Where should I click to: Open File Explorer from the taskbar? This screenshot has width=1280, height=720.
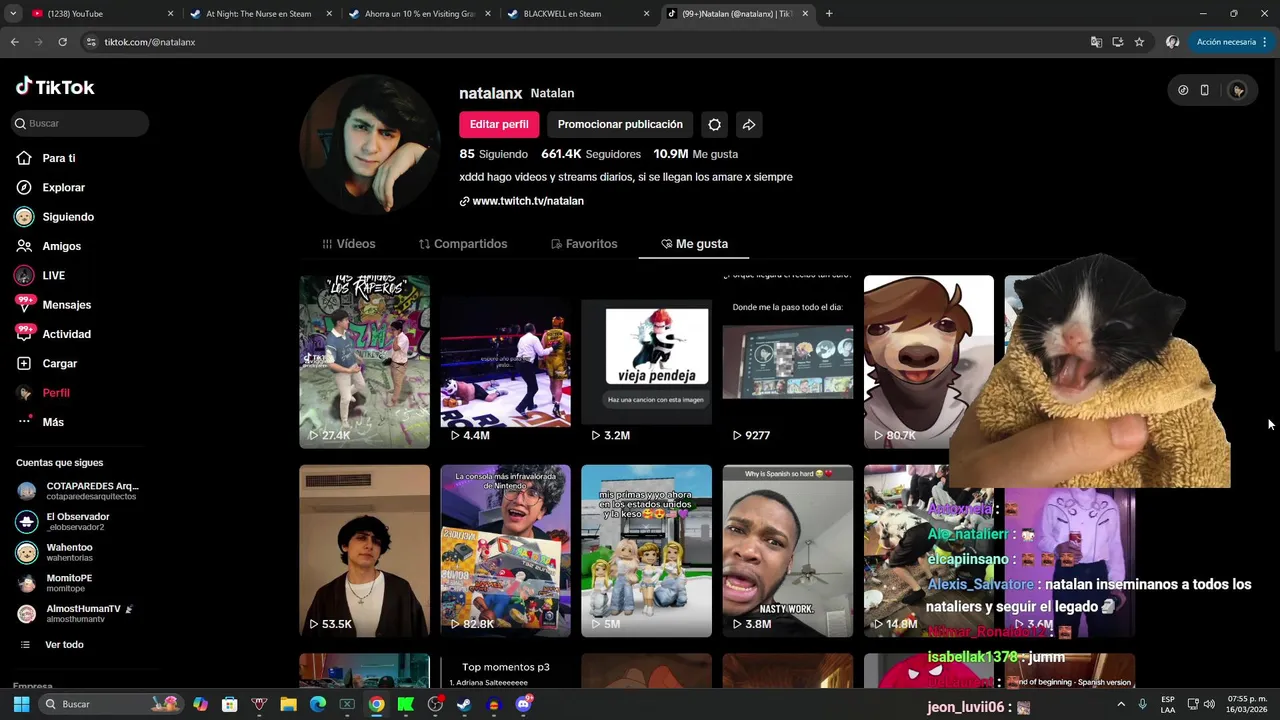click(288, 704)
